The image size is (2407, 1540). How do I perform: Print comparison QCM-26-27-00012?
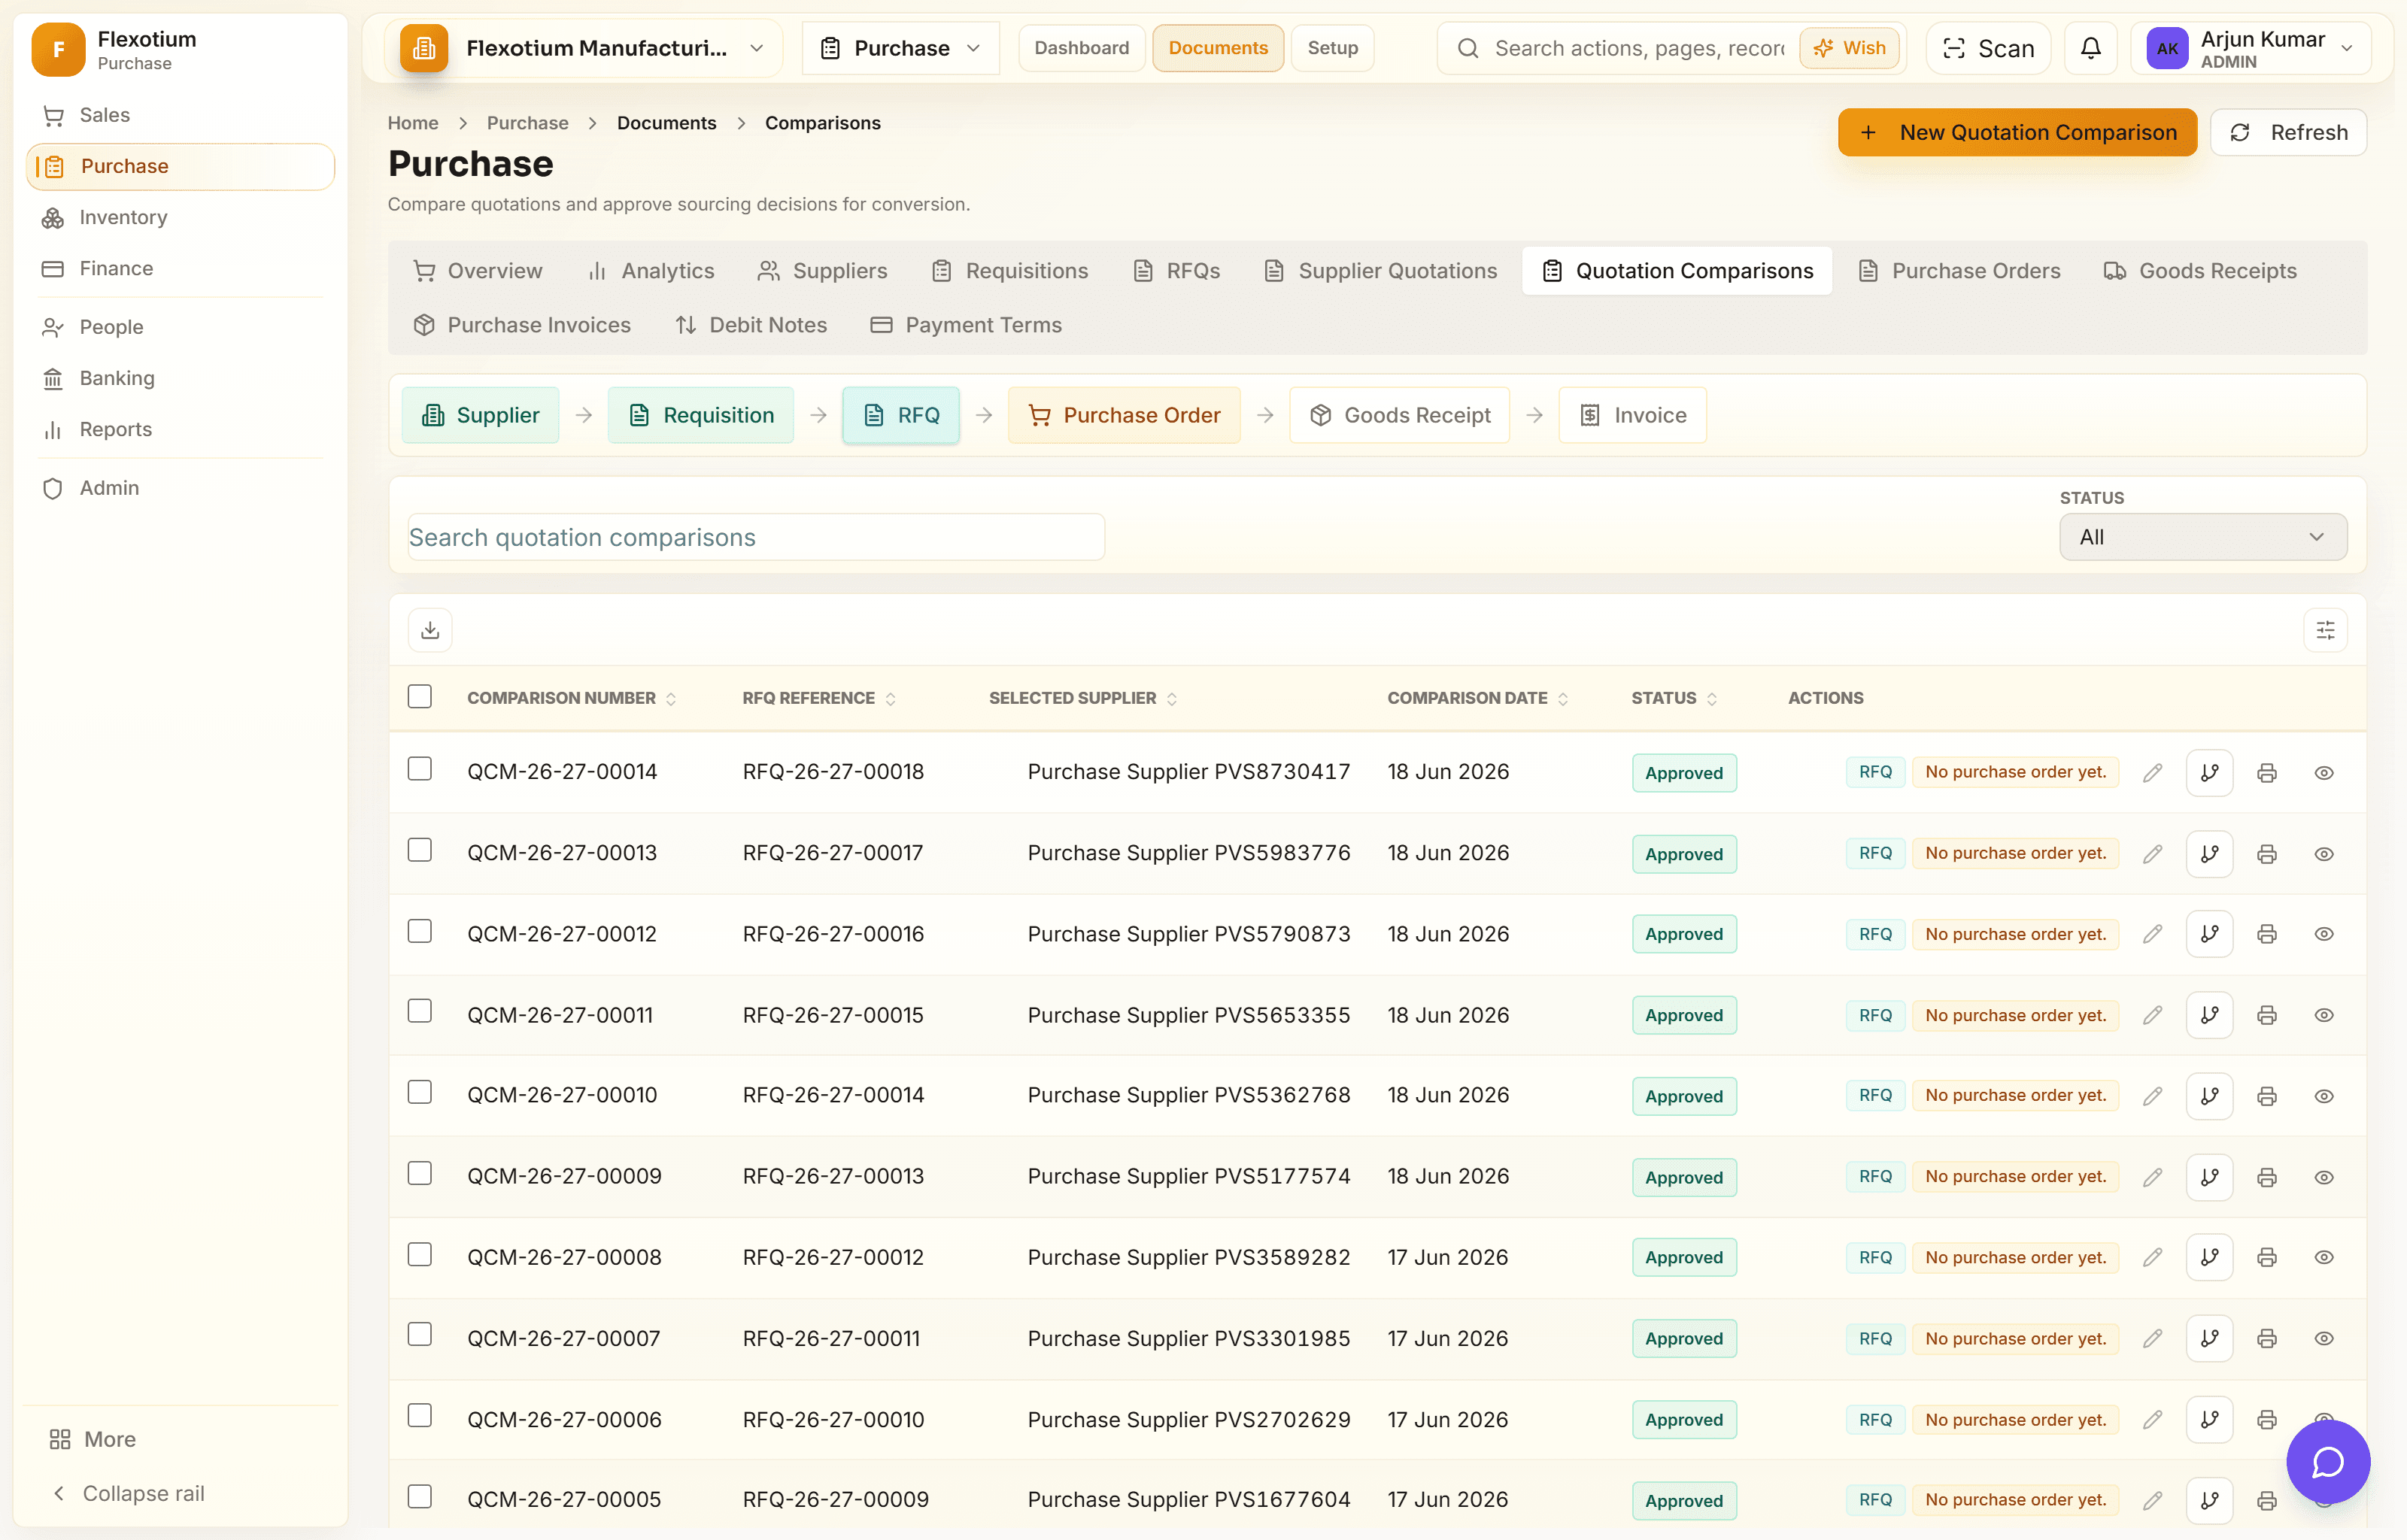pos(2267,934)
